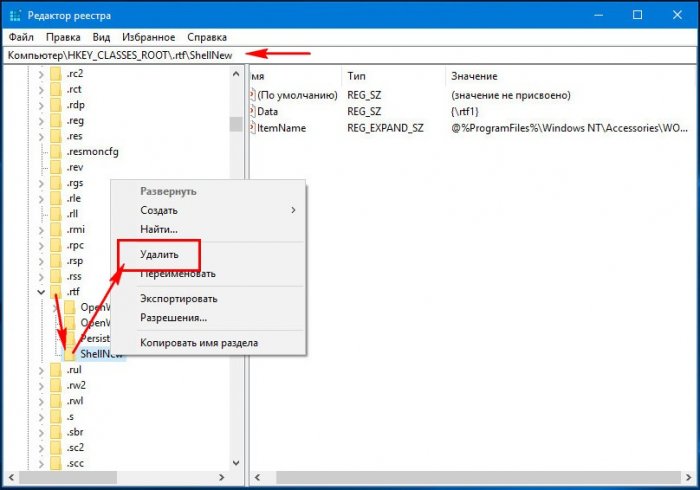Click Копировать имя раздела menu entry

tap(198, 343)
